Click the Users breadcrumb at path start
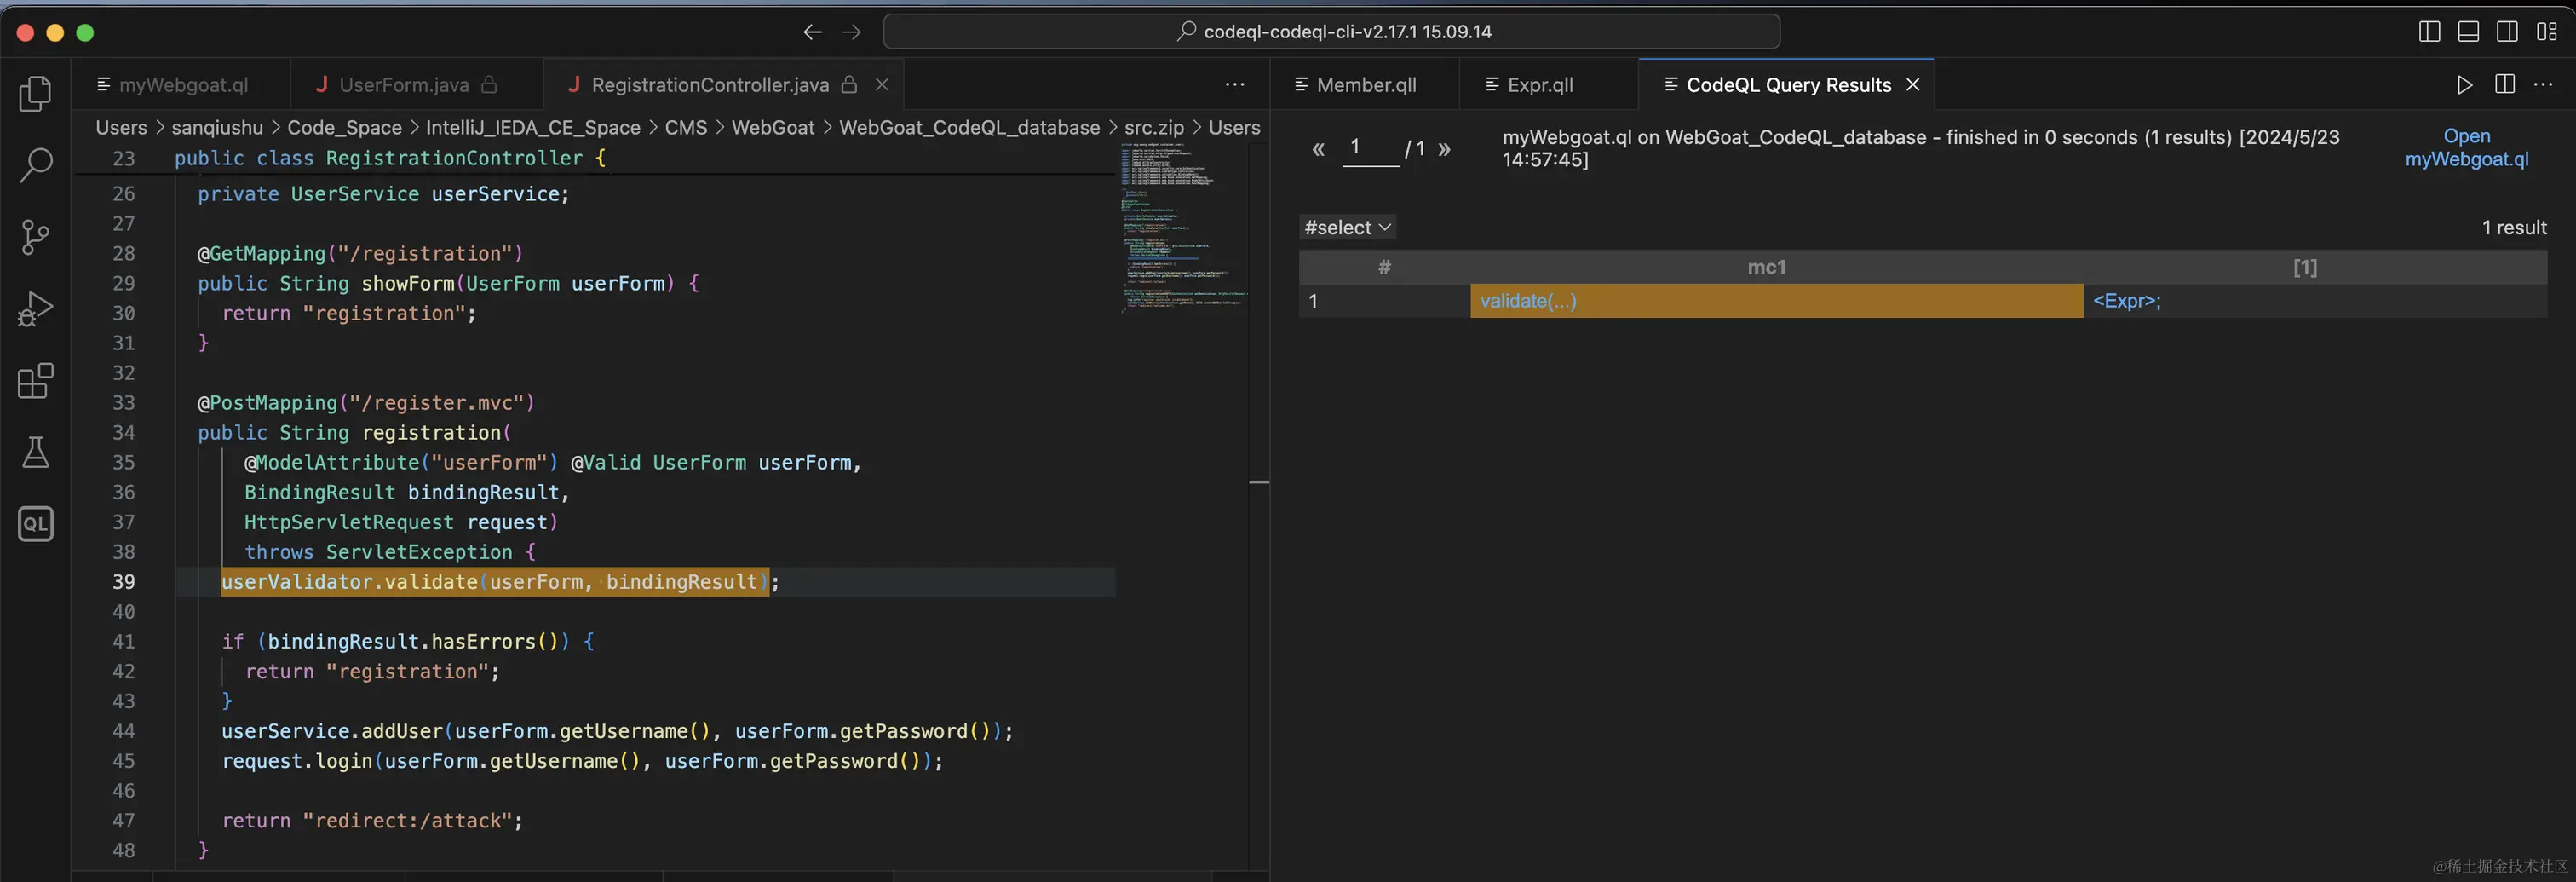 tap(121, 128)
